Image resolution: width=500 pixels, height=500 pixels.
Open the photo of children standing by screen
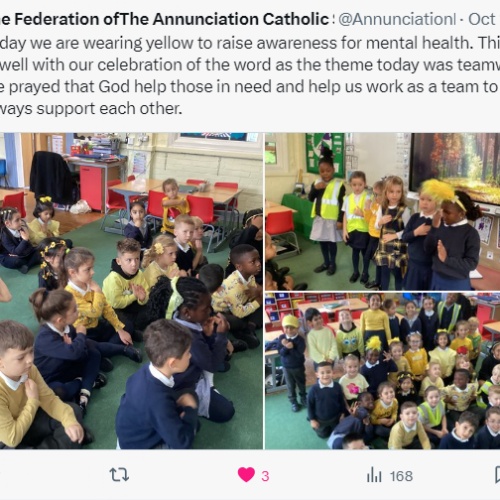click(383, 211)
